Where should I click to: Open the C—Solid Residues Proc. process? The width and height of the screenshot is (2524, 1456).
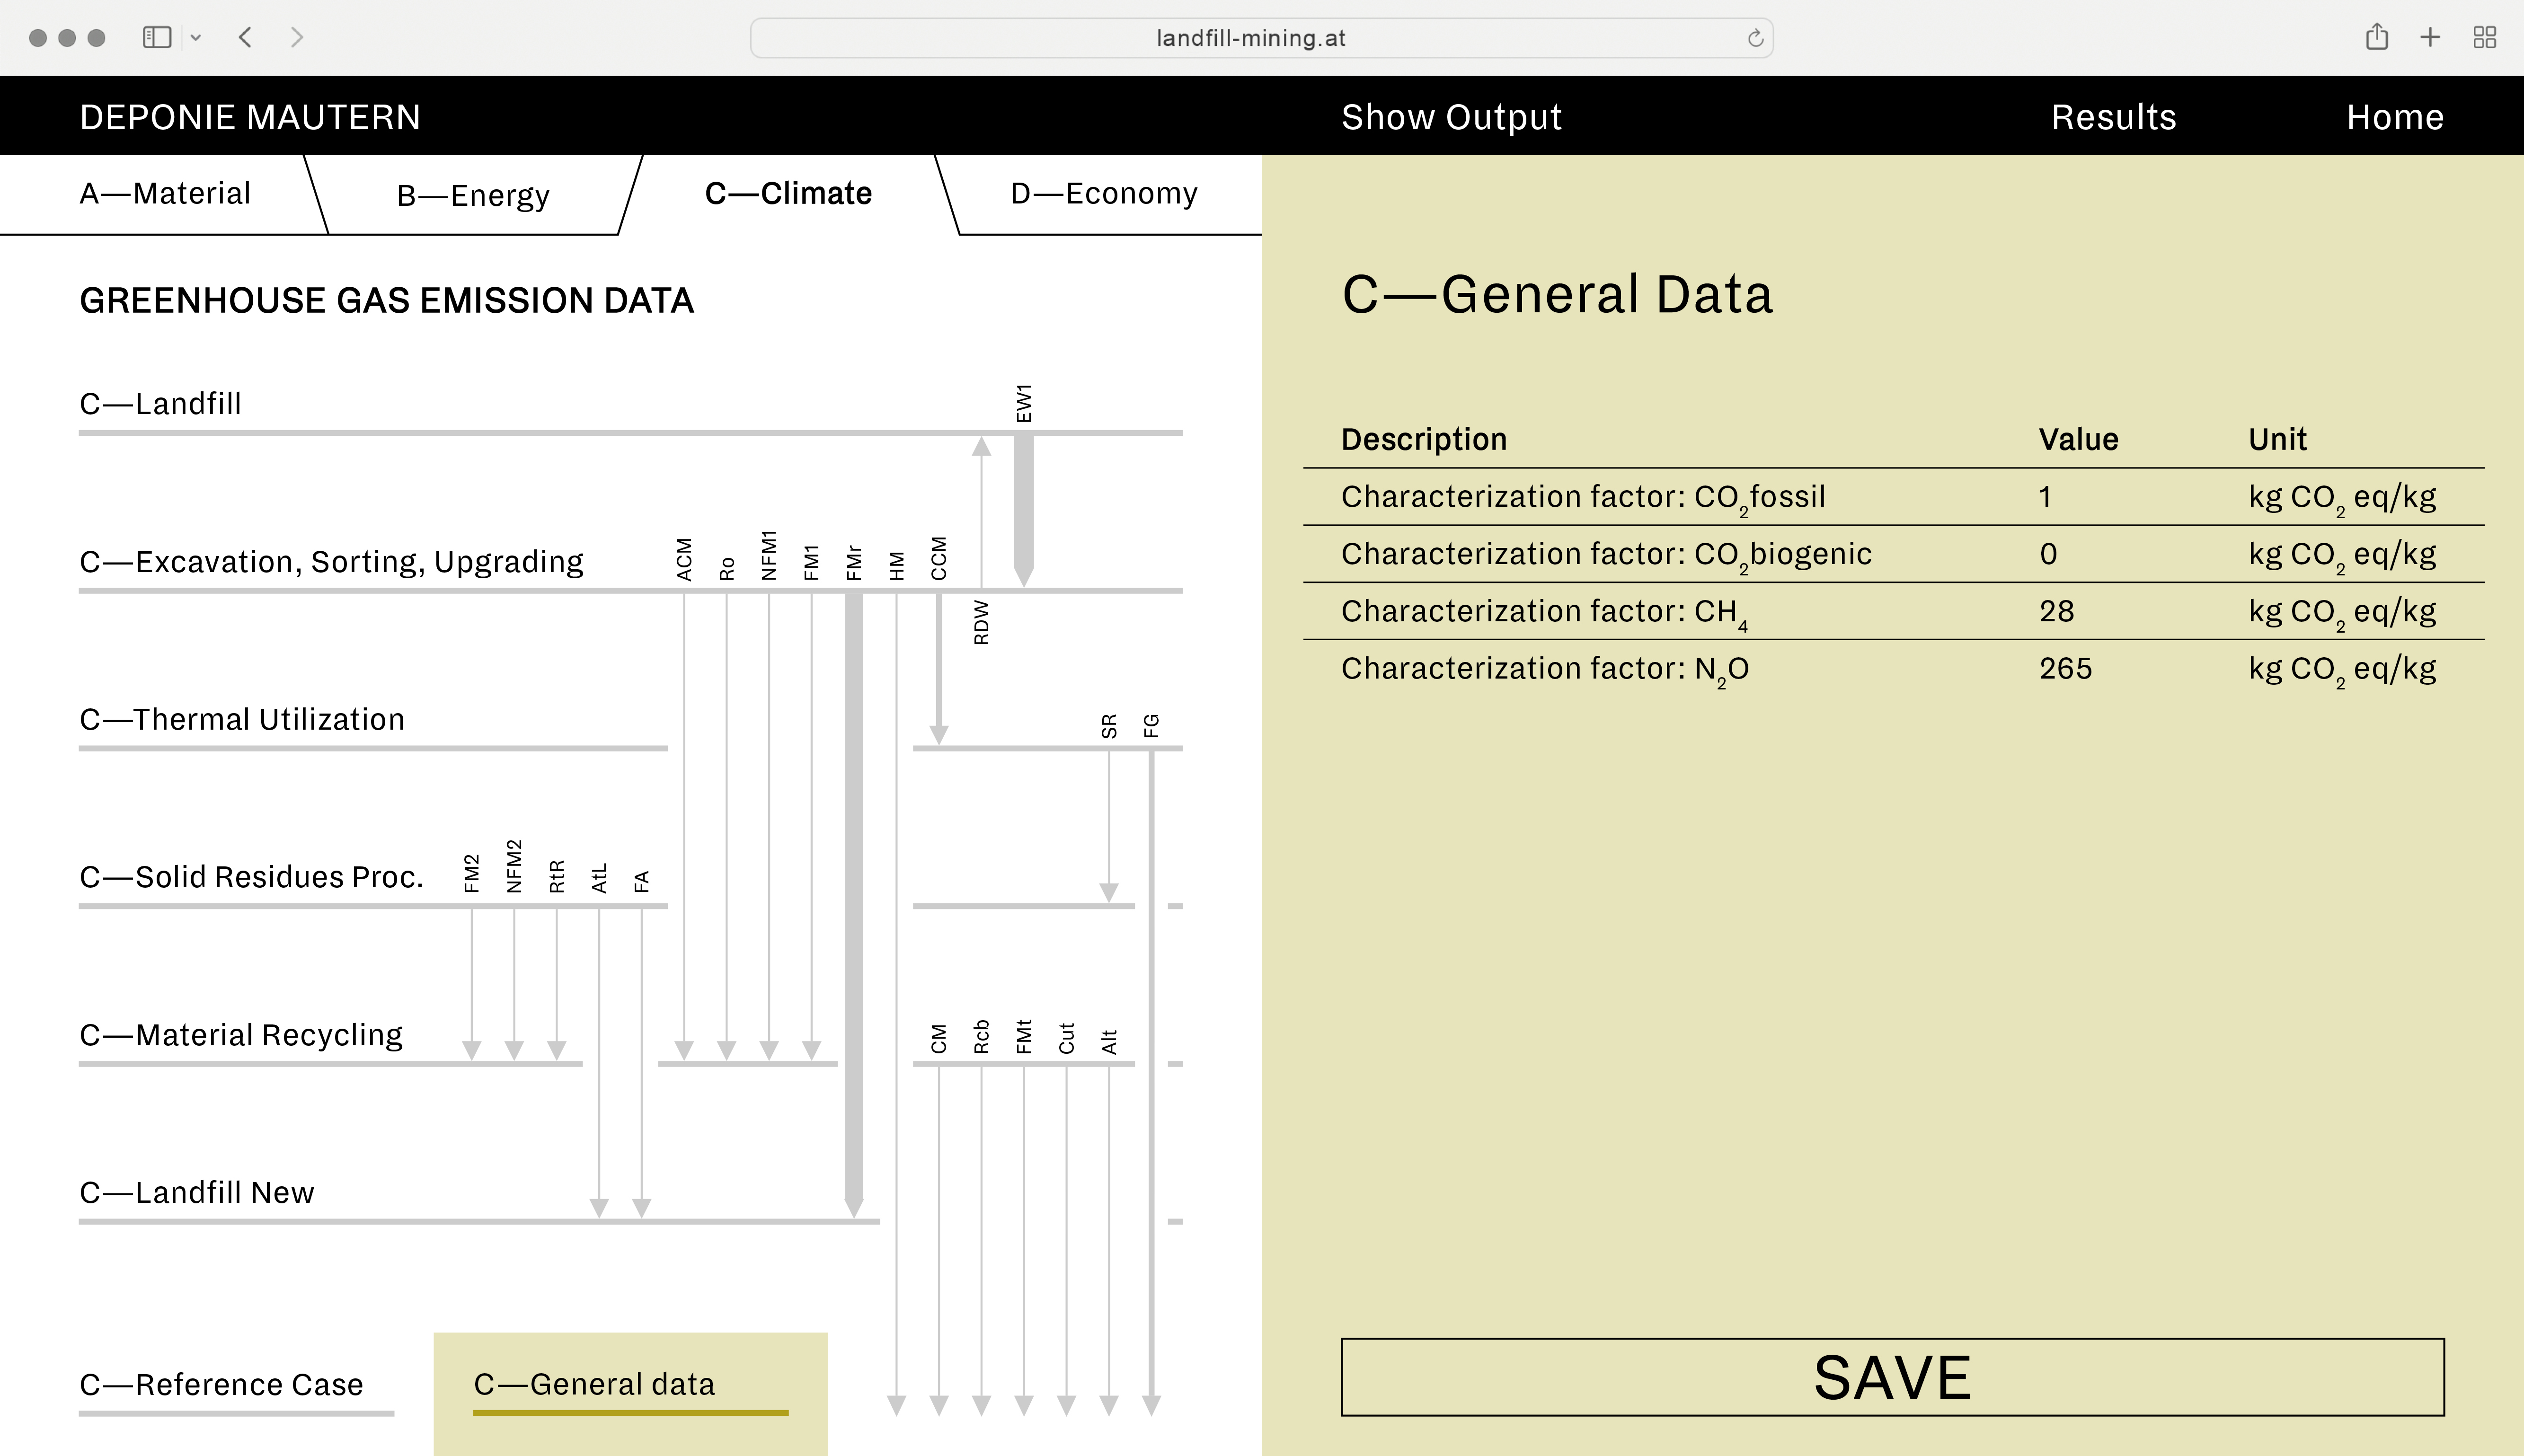click(251, 877)
